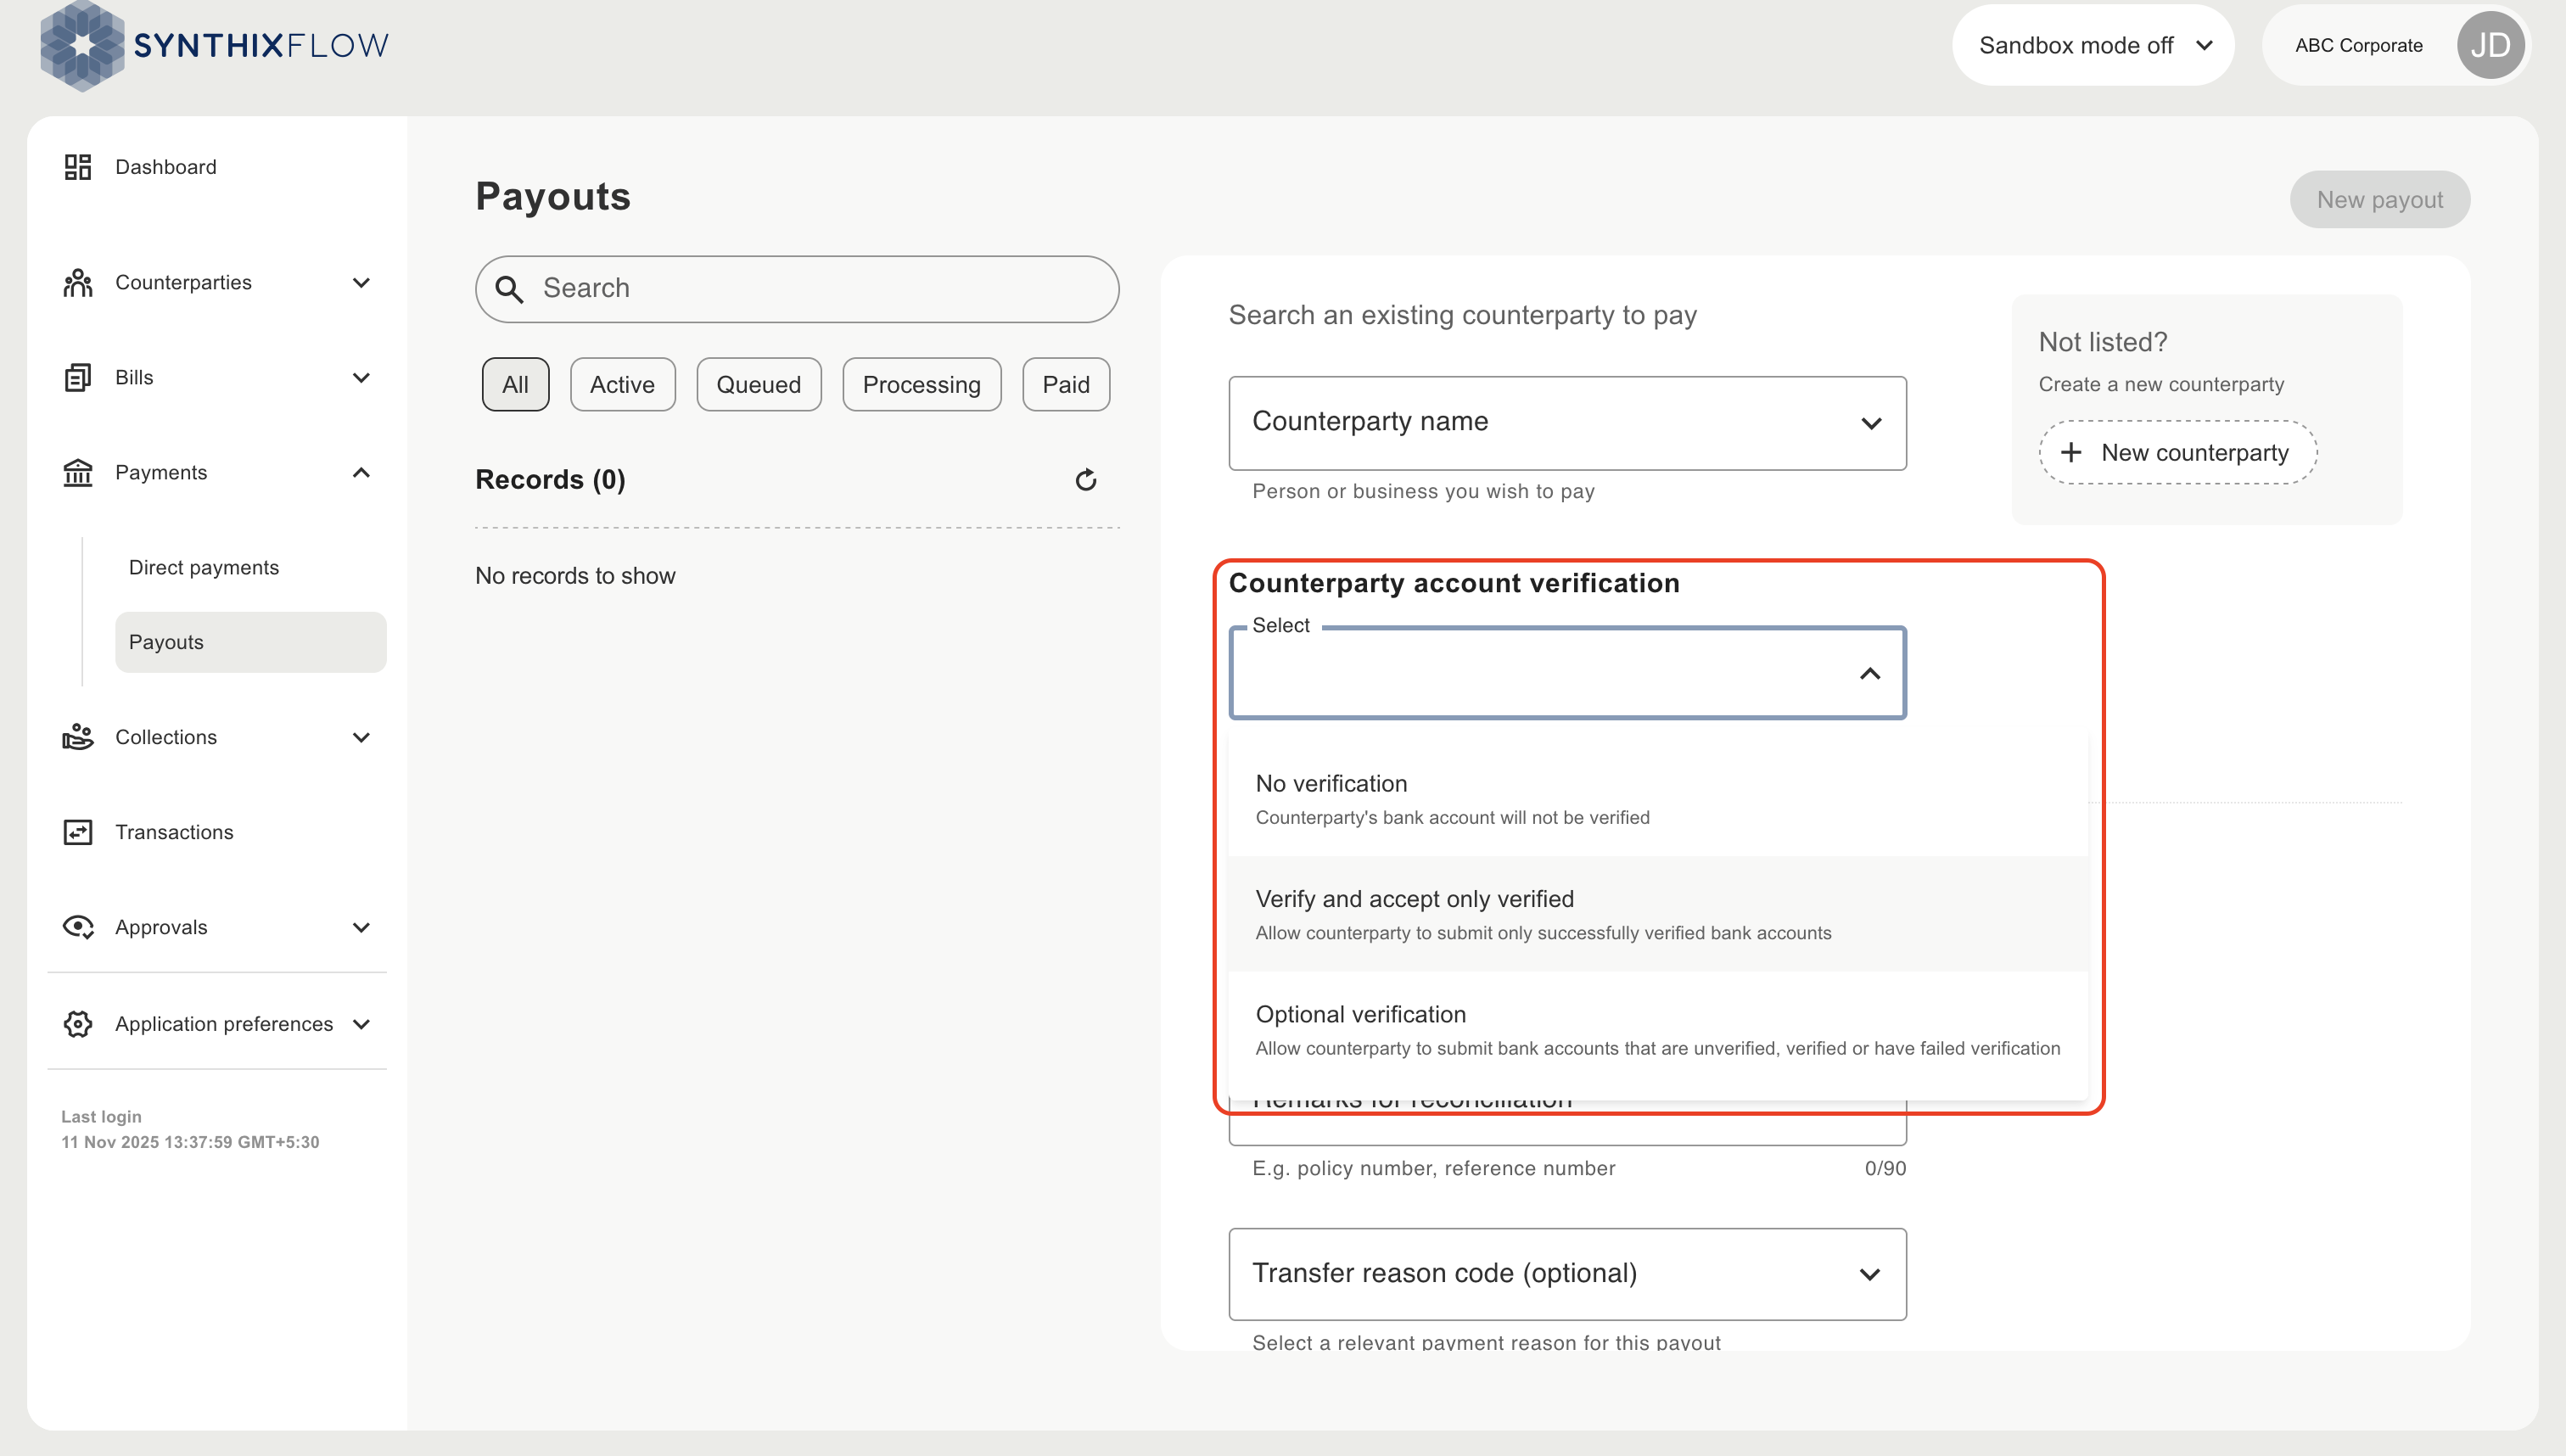This screenshot has width=2566, height=1456.
Task: Click 'E.g. policy number, reference number' hint
Action: 1433,1168
